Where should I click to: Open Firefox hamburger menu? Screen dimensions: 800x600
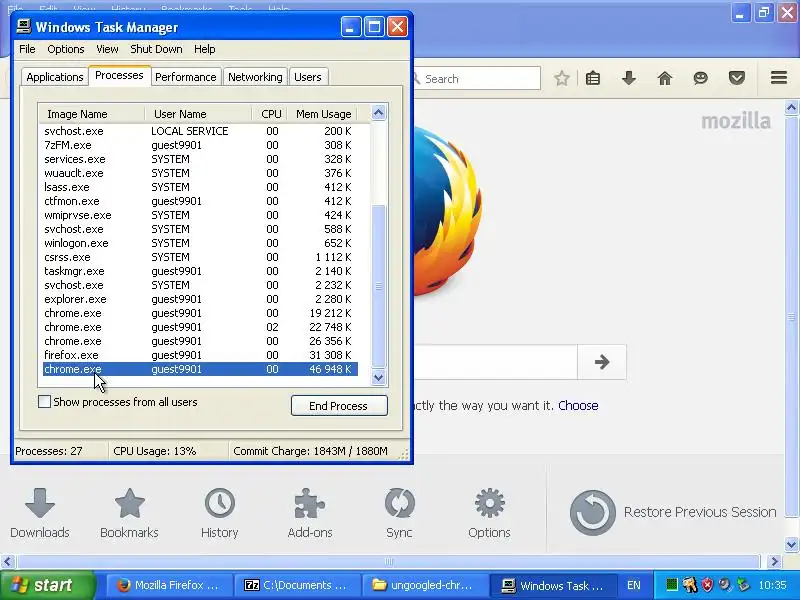pos(779,78)
